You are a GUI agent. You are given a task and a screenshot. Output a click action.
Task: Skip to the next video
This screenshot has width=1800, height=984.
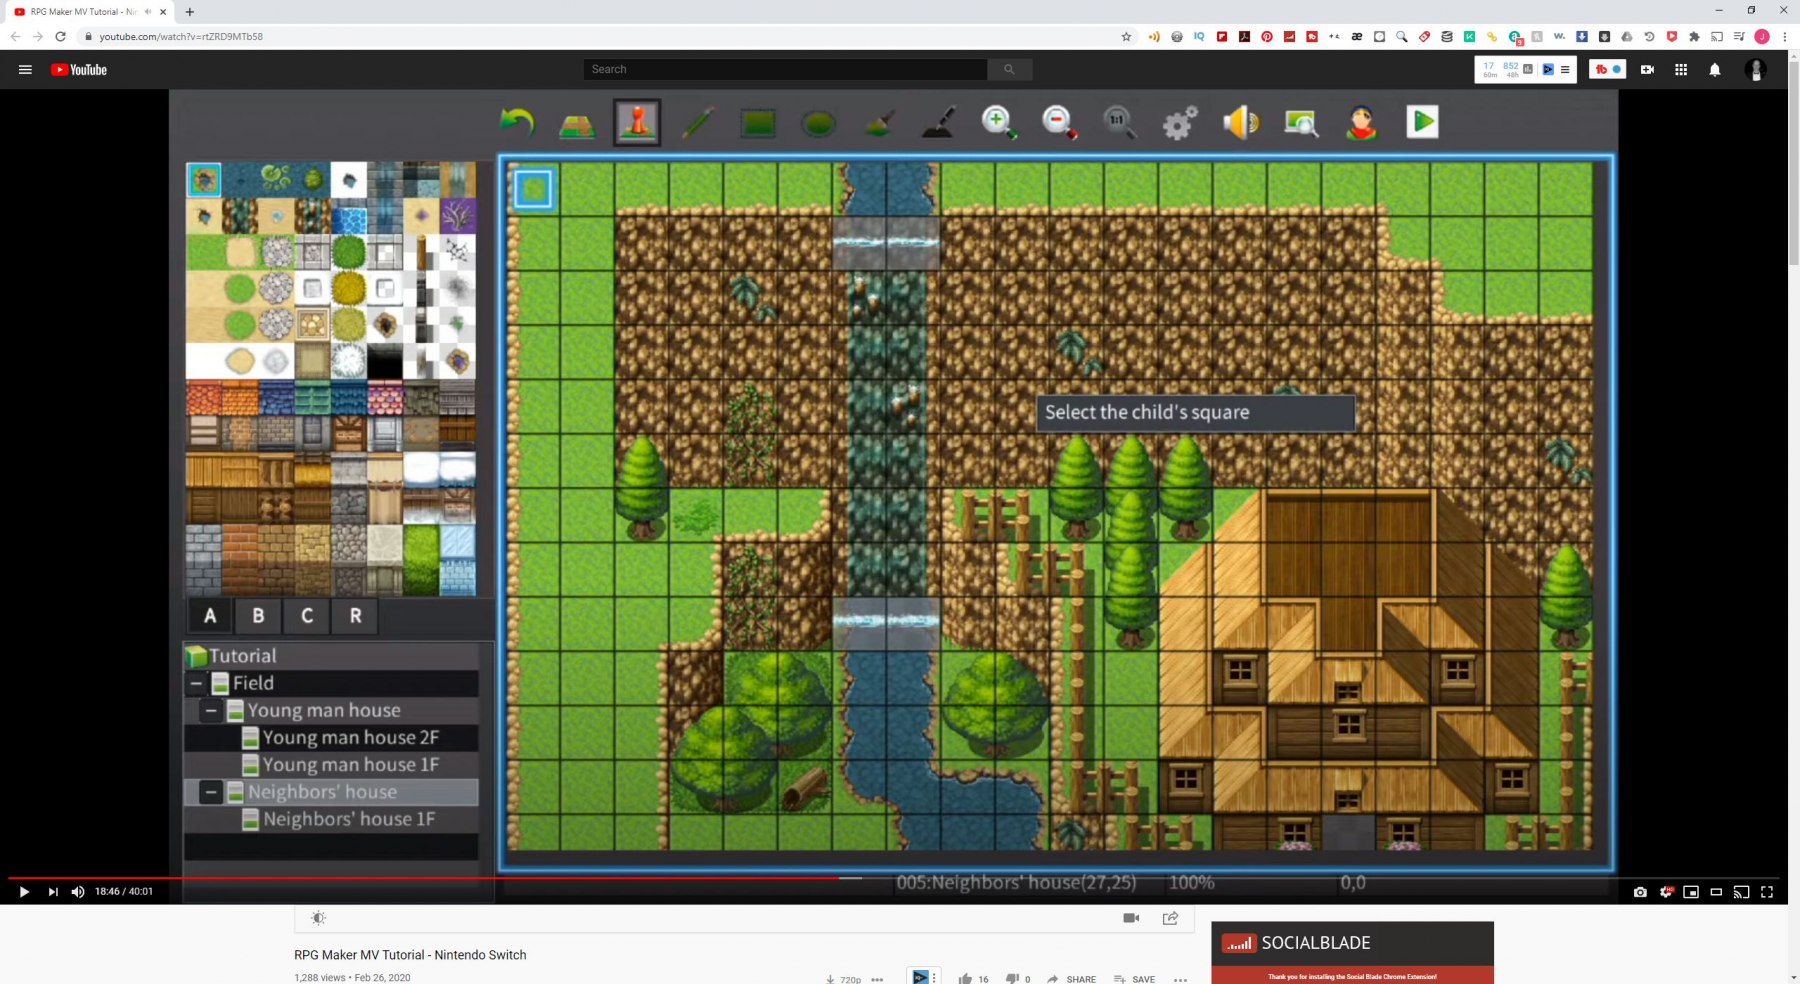(53, 891)
